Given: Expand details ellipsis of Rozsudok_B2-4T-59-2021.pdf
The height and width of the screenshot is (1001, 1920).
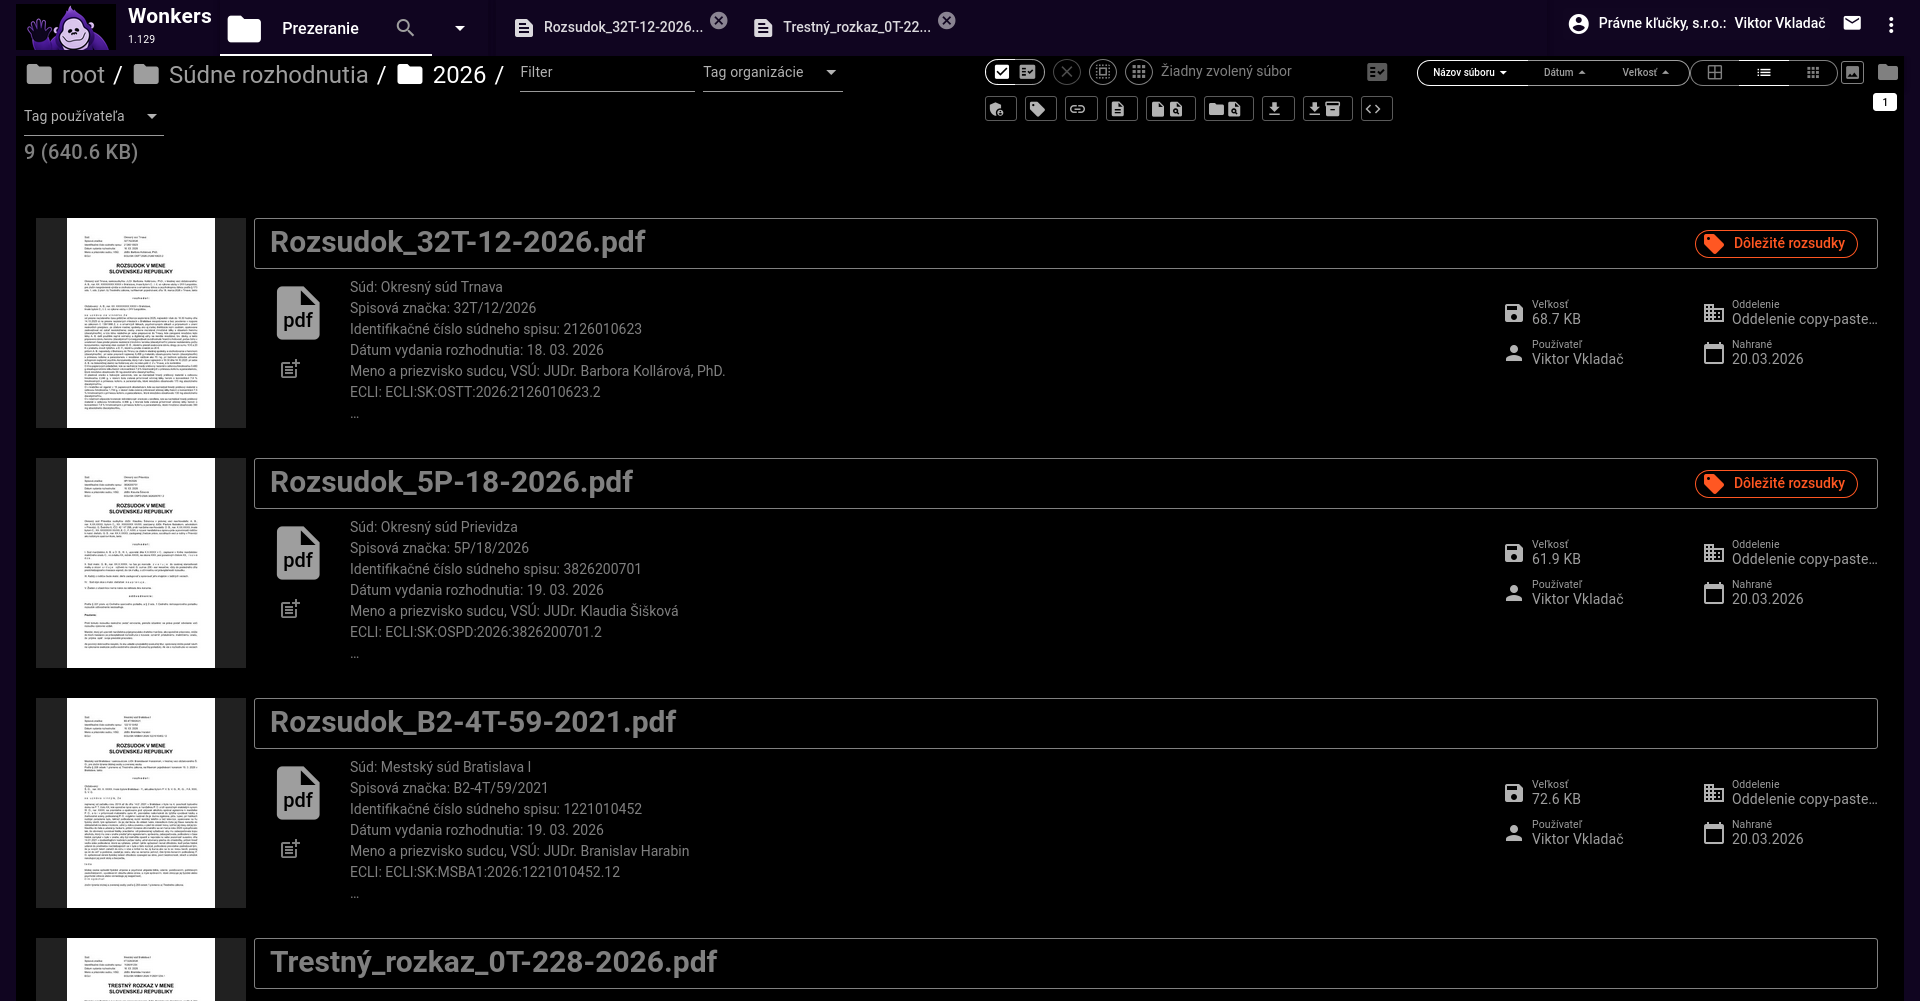Looking at the screenshot, I should [x=354, y=895].
